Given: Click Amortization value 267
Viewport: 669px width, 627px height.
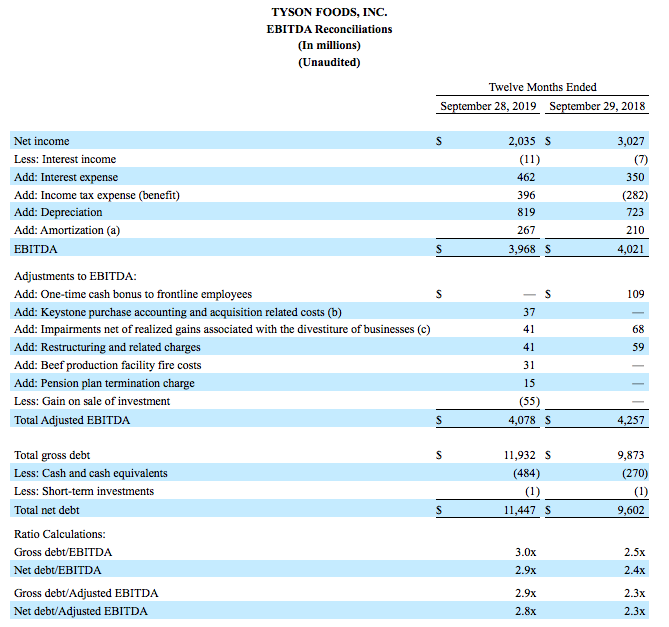Looking at the screenshot, I should 526,230.
